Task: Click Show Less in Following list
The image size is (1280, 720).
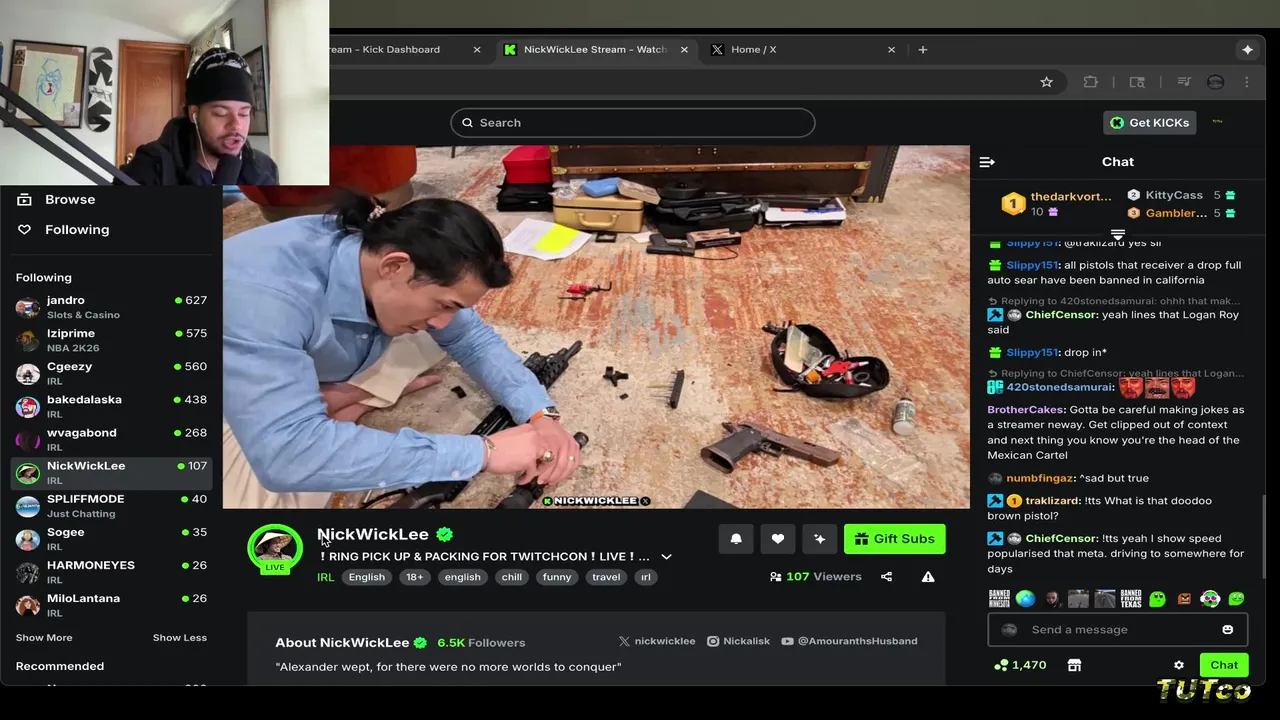Action: click(x=180, y=638)
